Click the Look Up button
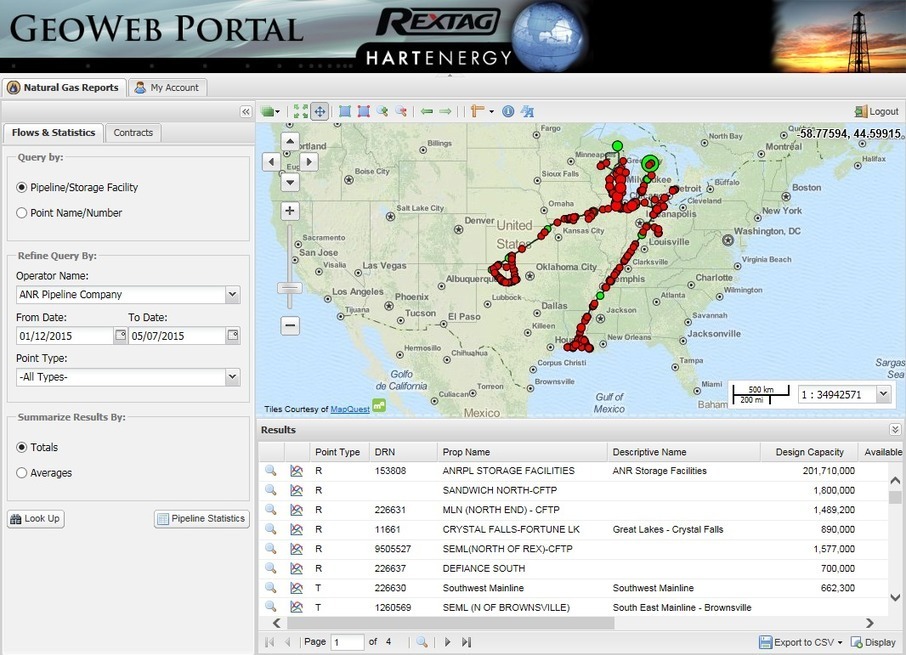The image size is (906, 655). (36, 519)
